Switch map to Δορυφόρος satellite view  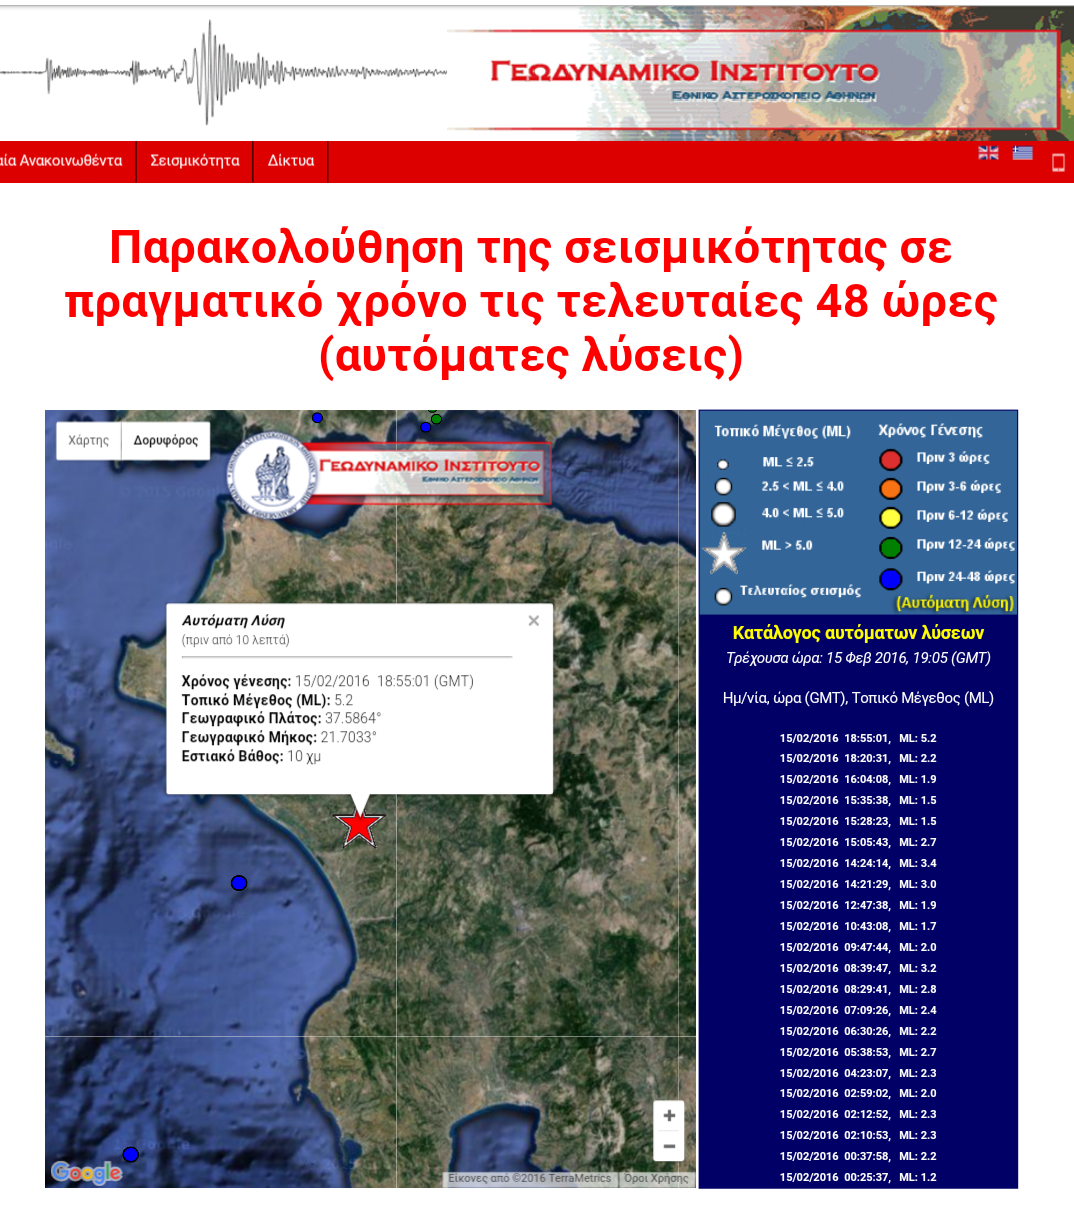pyautogui.click(x=166, y=440)
